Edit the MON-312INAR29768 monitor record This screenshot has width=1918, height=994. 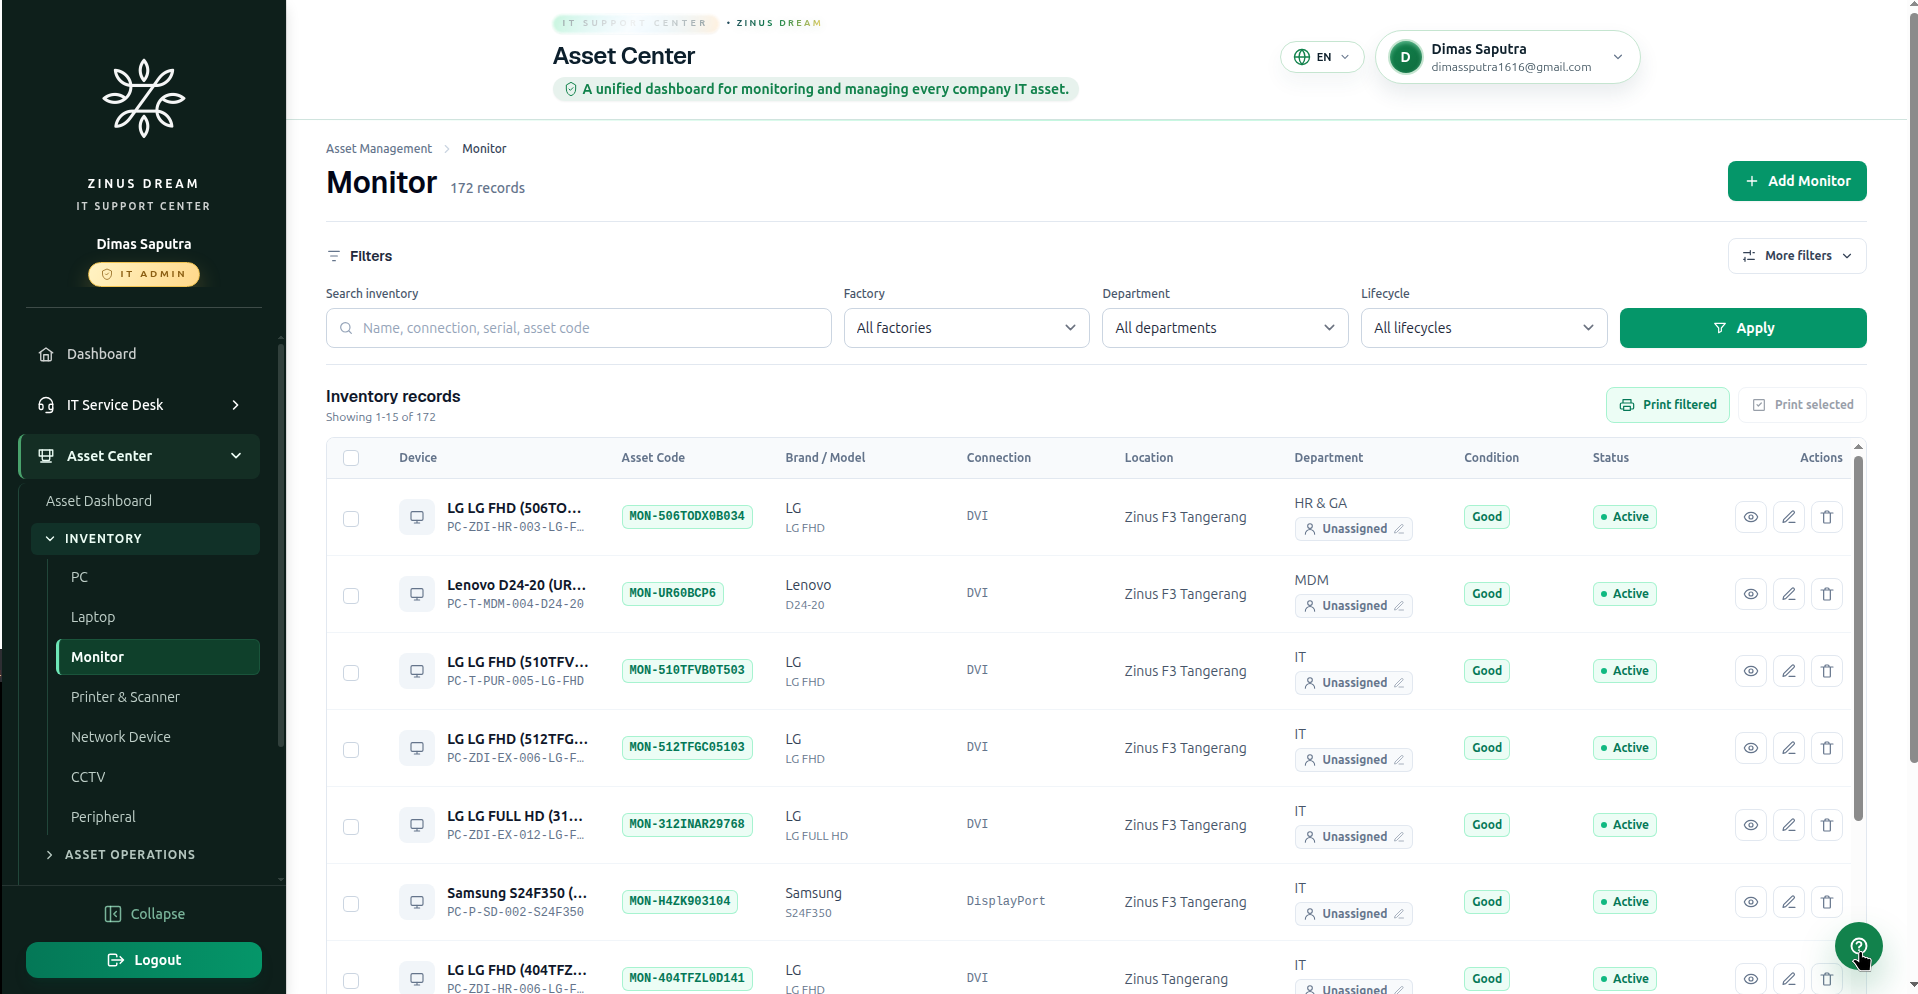pyautogui.click(x=1788, y=825)
